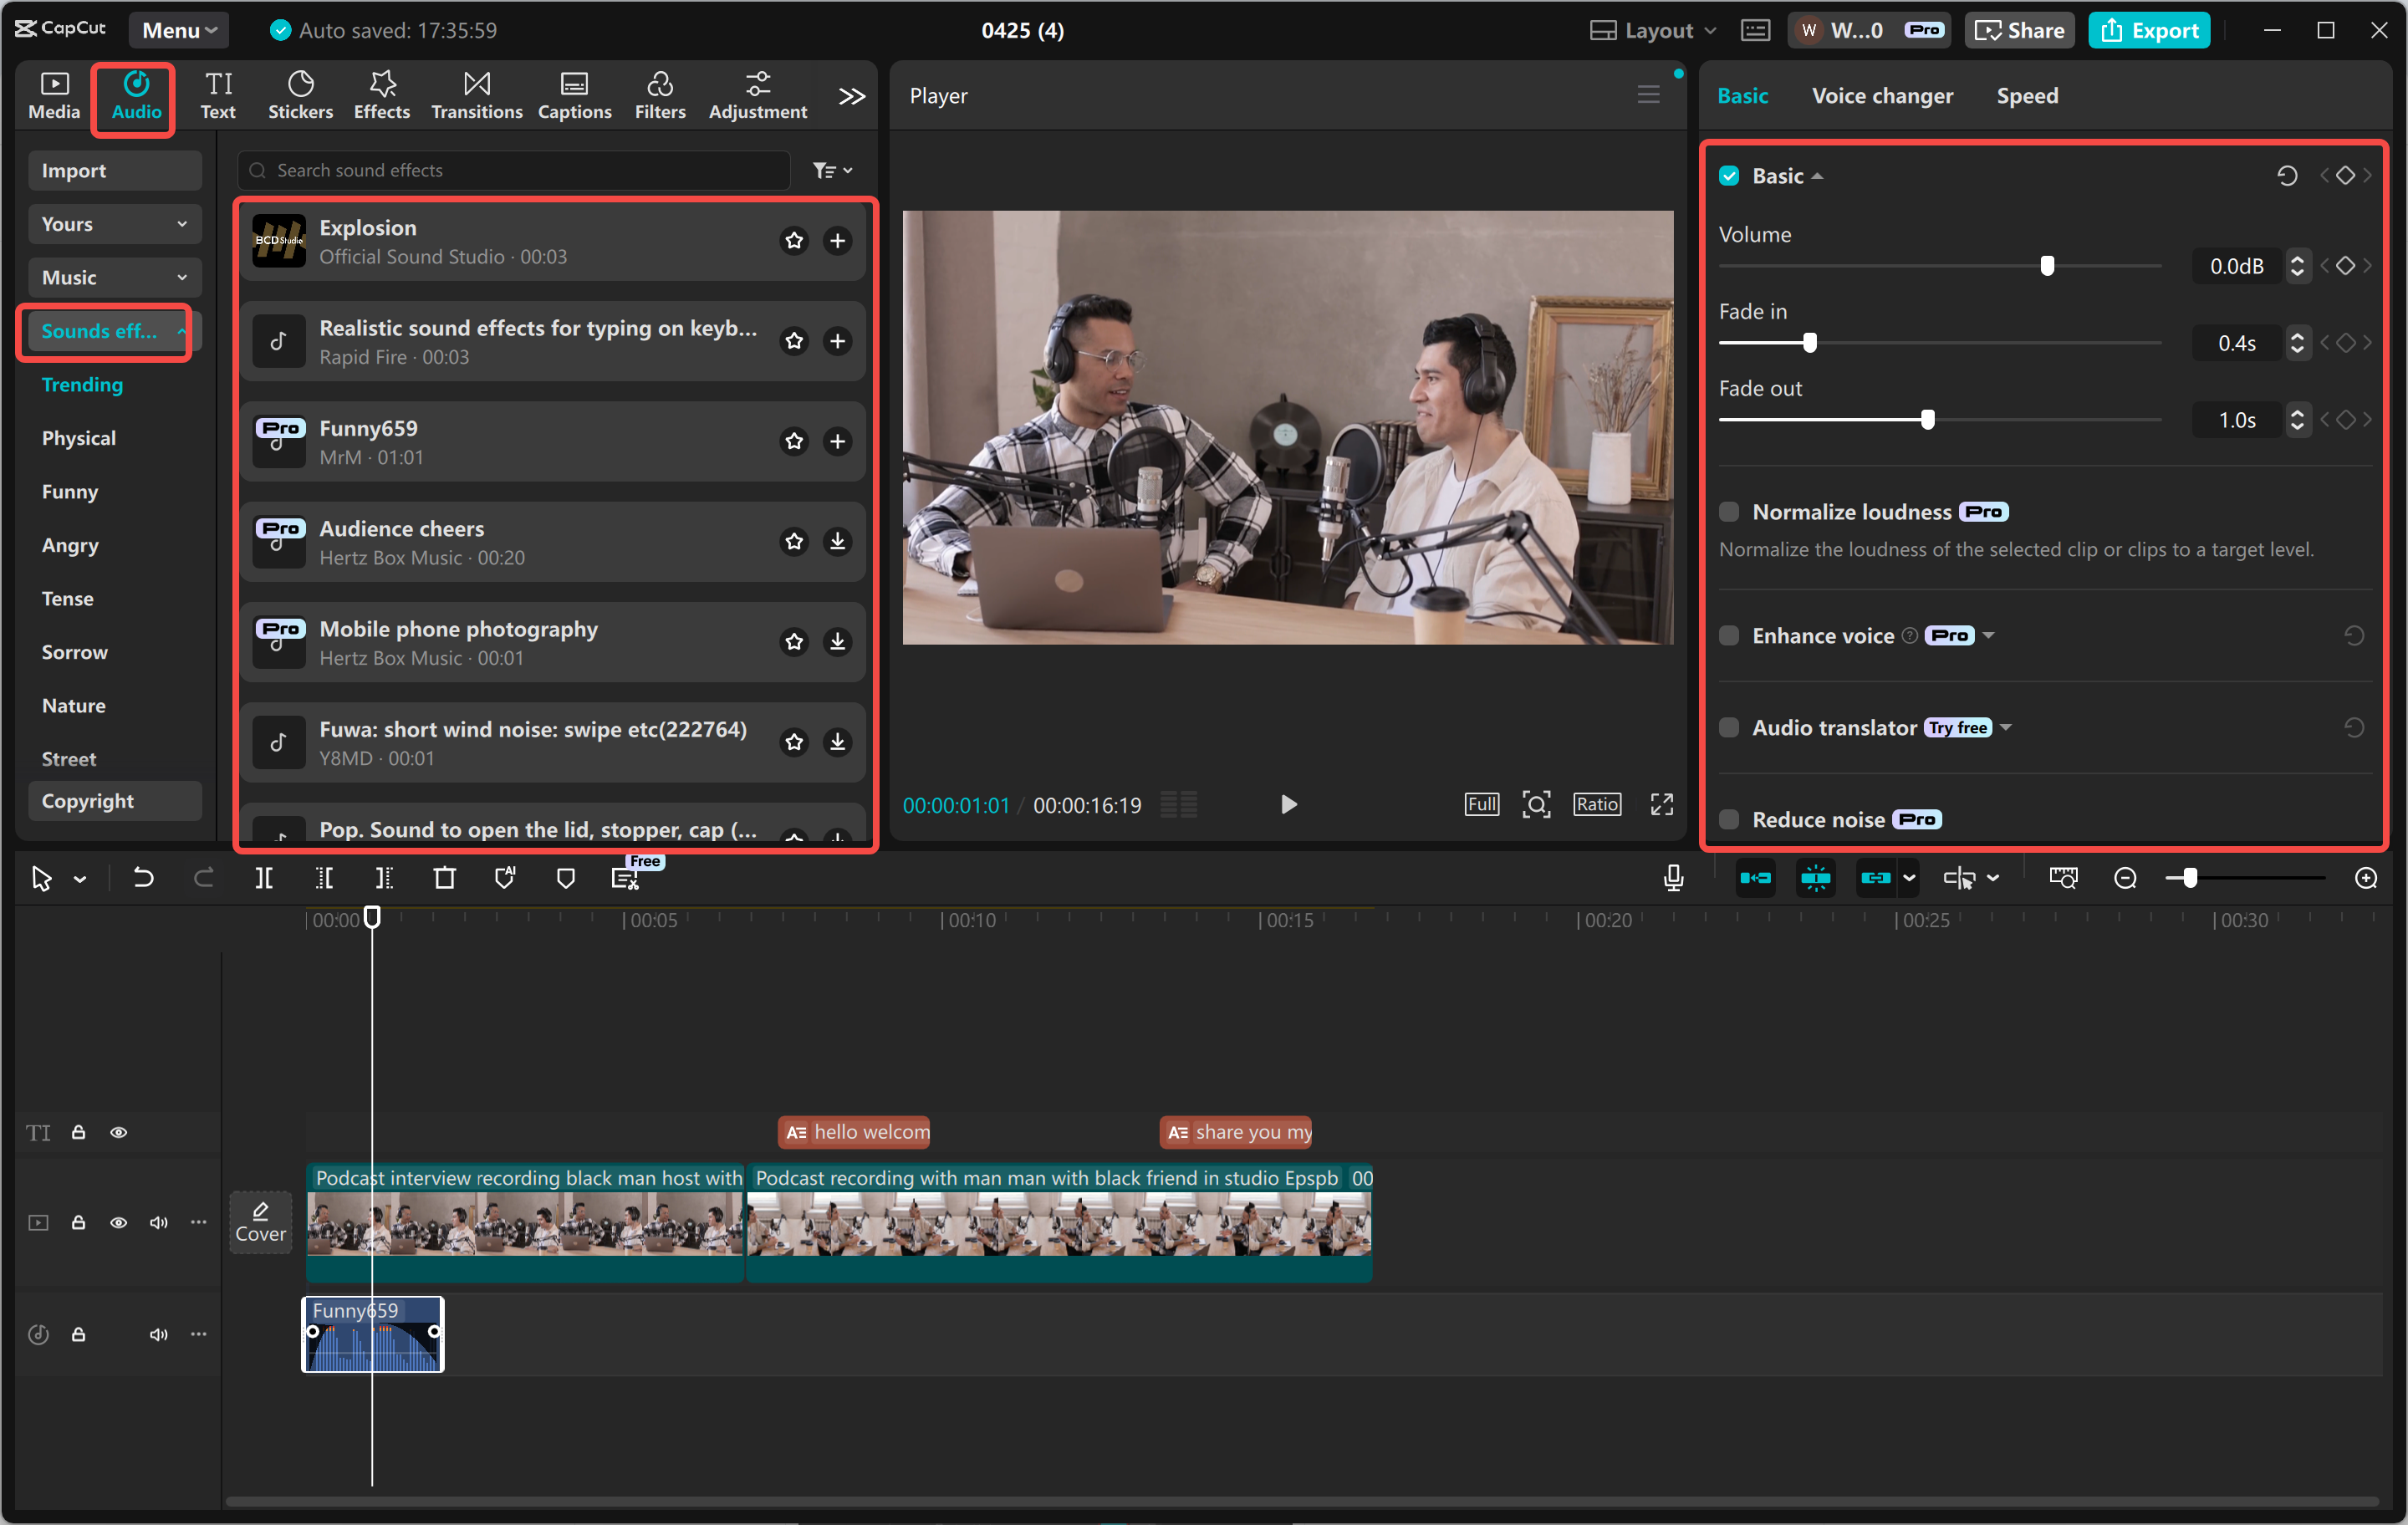Mute the Funny659 audio track
Screen dimensions: 2408x1525
coord(158,1334)
